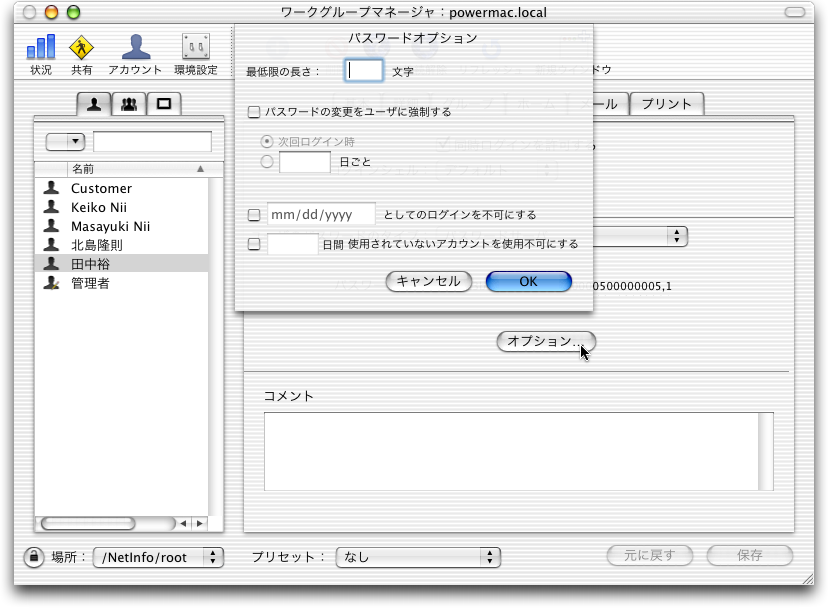Switch to the computer lists icon tab
This screenshot has height=608, width=828.
click(163, 103)
